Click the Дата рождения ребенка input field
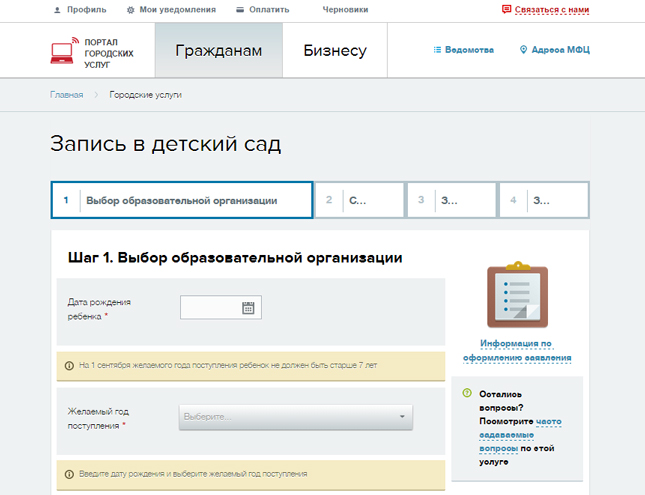Image resolution: width=645 pixels, height=495 pixels. click(209, 308)
